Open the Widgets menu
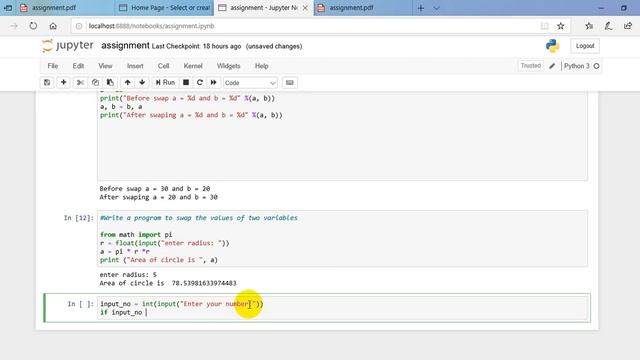This screenshot has height=360, width=640. point(228,66)
